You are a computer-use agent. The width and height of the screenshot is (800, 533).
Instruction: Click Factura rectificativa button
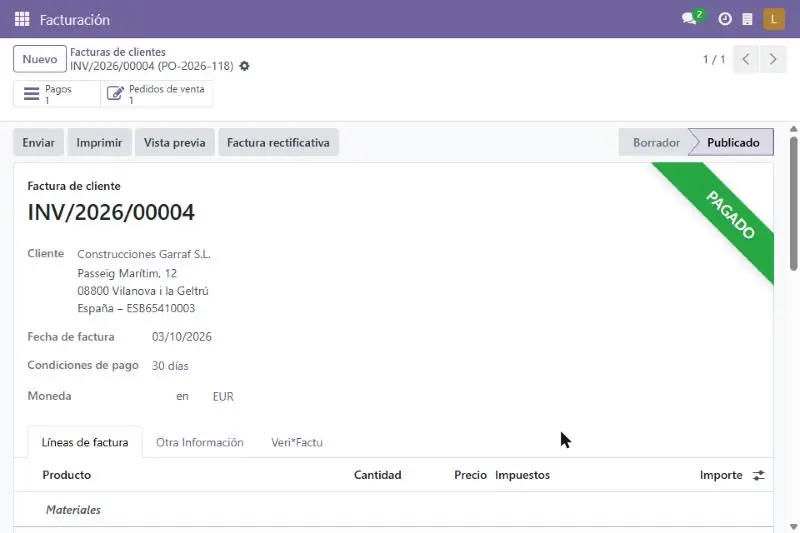tap(278, 142)
